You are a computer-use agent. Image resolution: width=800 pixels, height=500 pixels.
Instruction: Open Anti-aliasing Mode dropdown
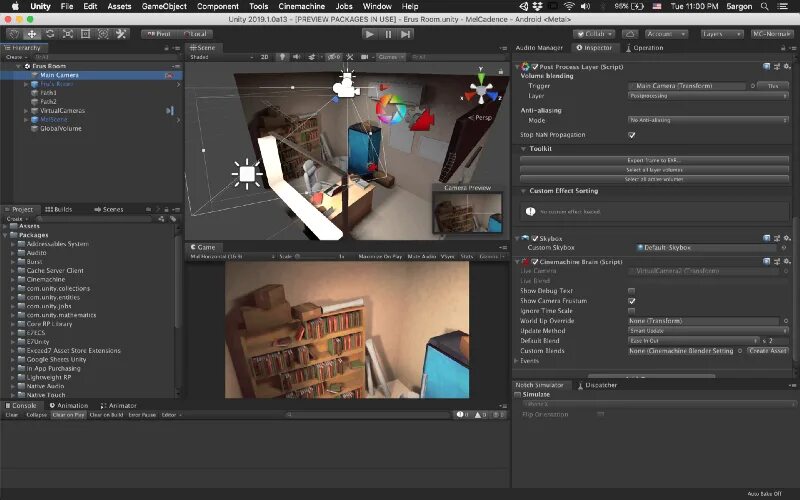[708, 120]
